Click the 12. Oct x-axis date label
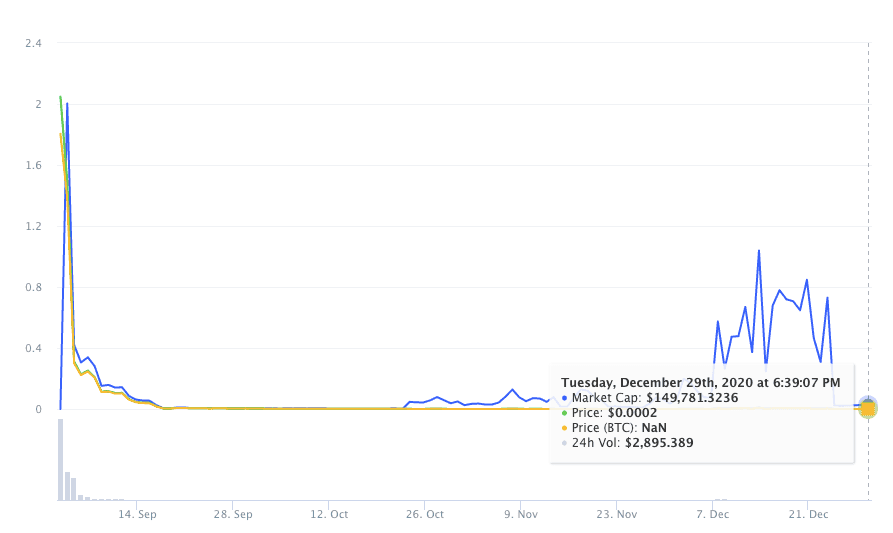This screenshot has width=893, height=533. pyautogui.click(x=329, y=514)
